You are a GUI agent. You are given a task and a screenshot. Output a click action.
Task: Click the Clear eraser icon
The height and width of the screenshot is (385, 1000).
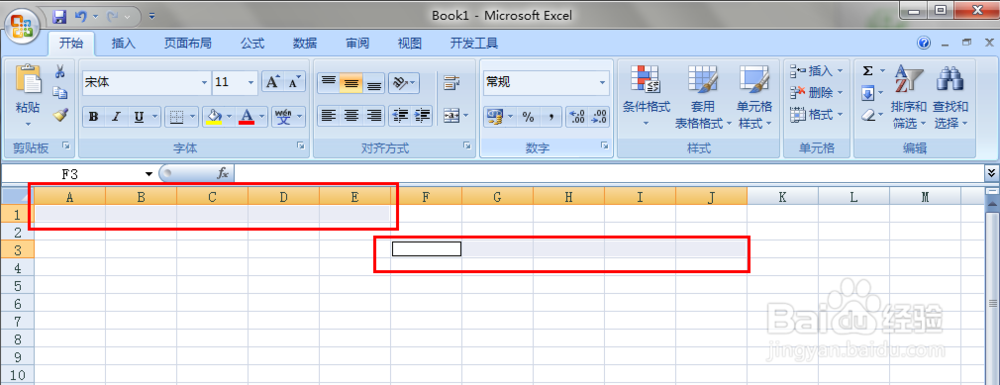(868, 115)
